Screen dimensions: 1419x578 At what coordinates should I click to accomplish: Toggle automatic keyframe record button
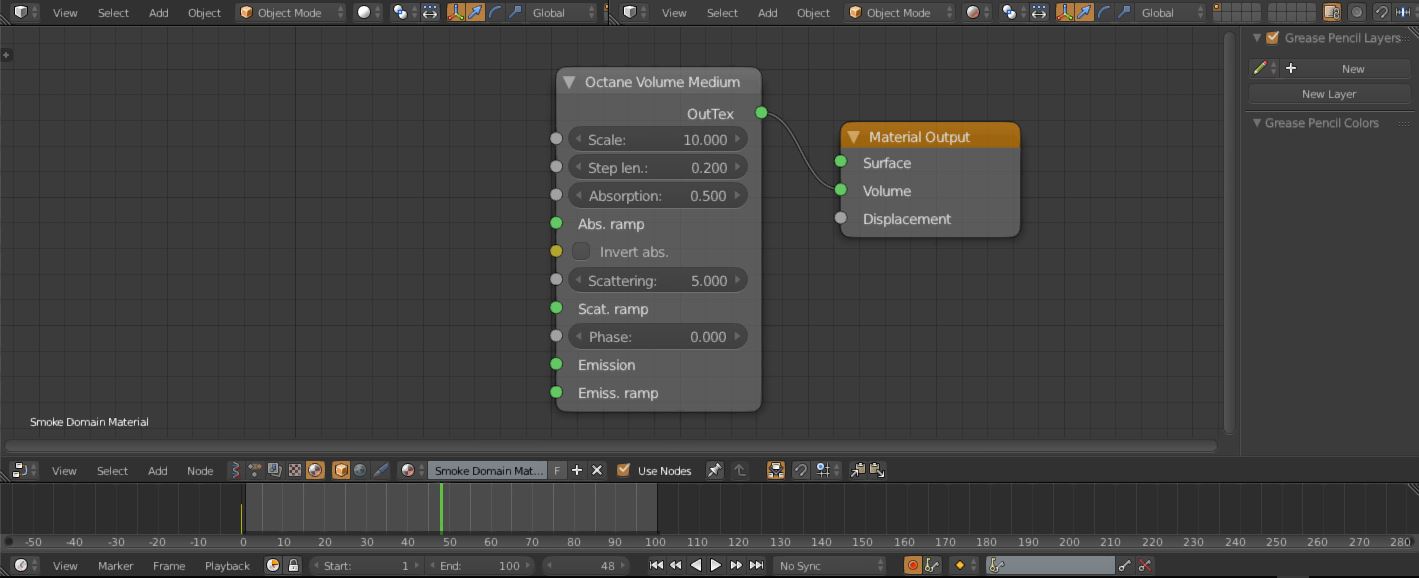click(912, 565)
